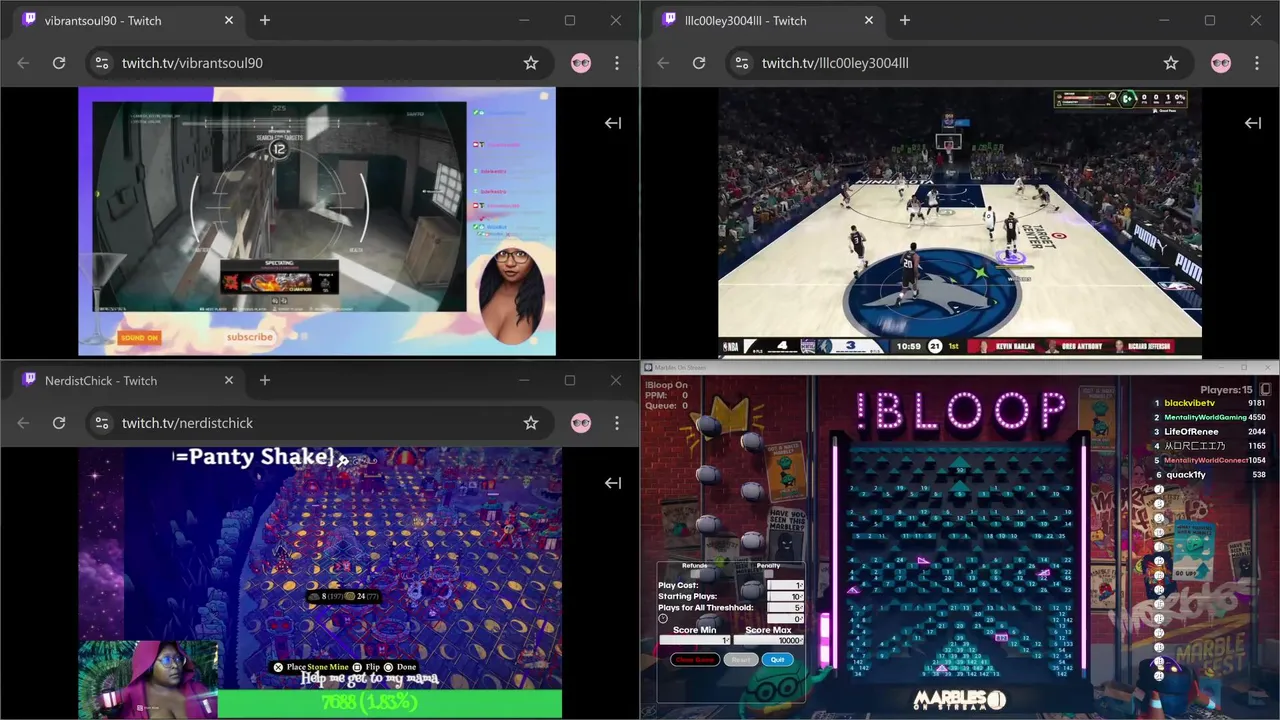1280x720 pixels.
Task: Select MentalityWorldGaming in Marbles leaderboard
Action: coord(1205,417)
